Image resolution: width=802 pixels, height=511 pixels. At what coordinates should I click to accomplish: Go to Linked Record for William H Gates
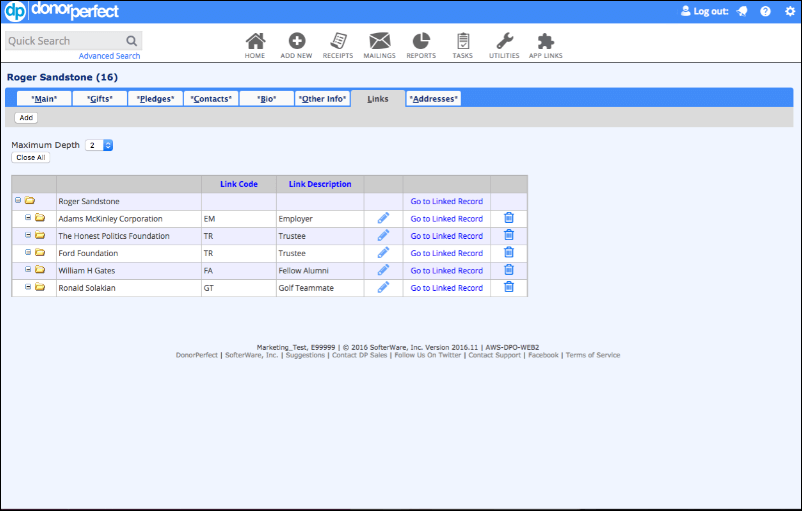point(447,271)
